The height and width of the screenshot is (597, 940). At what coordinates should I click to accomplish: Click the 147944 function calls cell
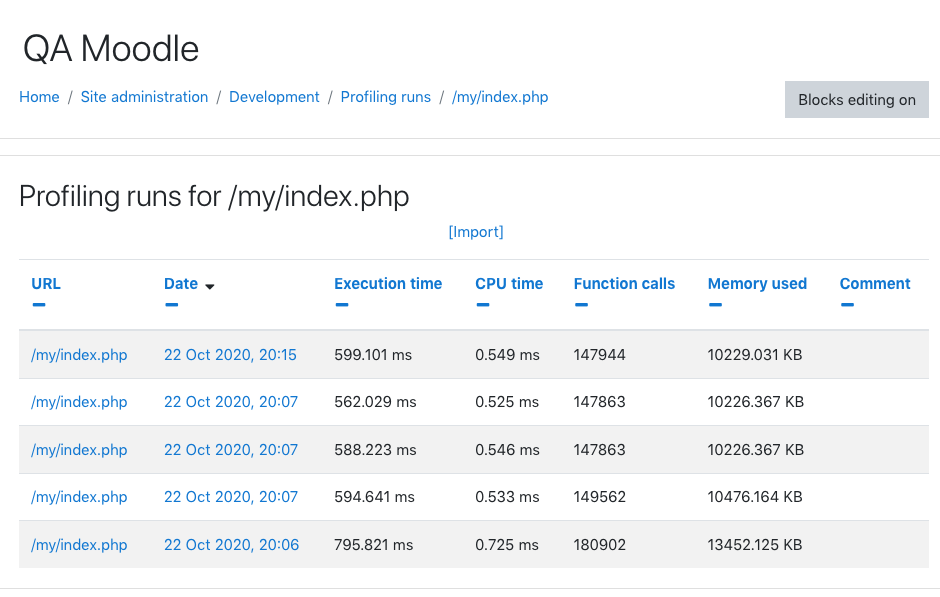coord(599,355)
